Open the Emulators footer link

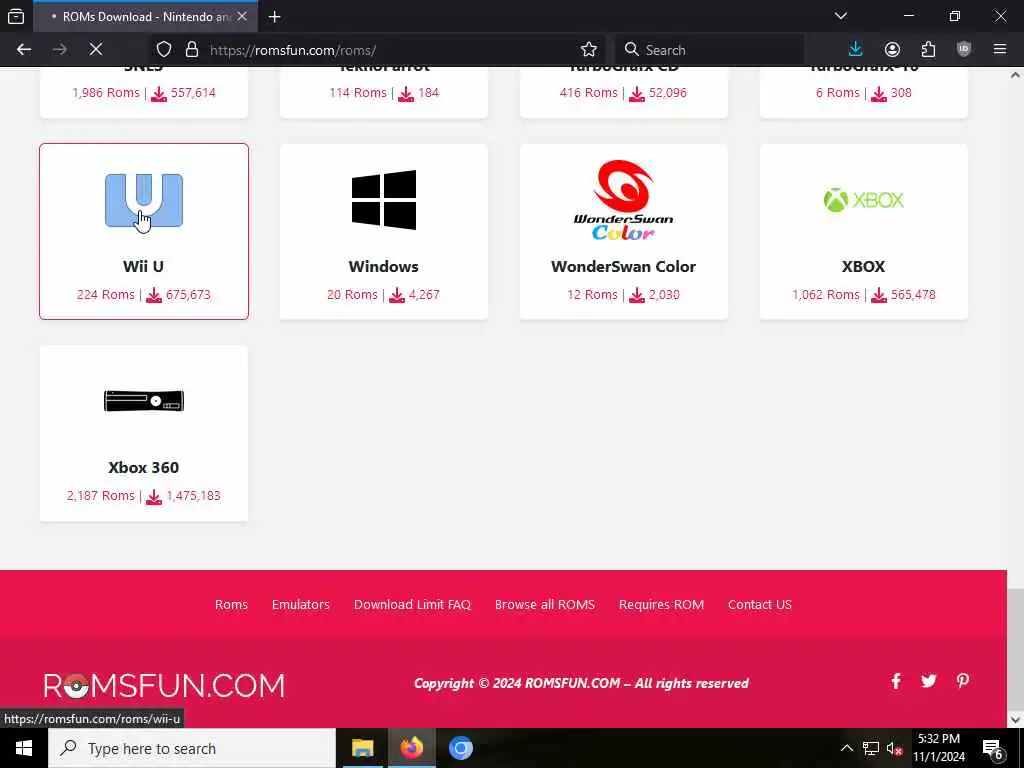tap(300, 605)
